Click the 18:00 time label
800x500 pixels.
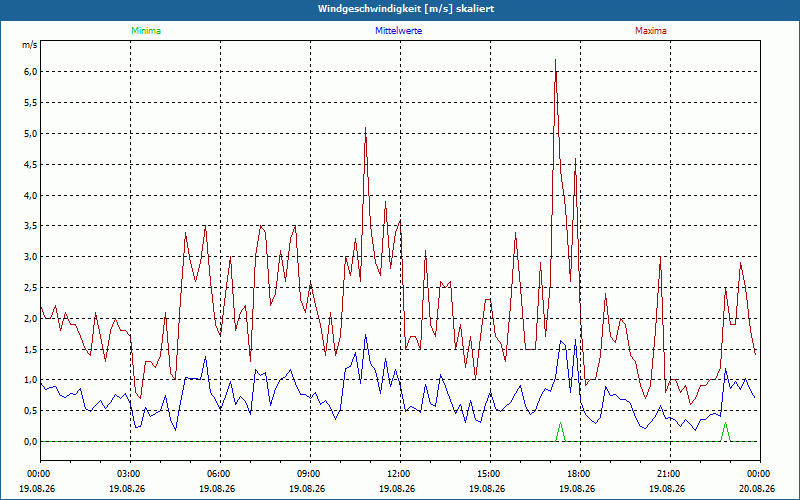pos(578,474)
